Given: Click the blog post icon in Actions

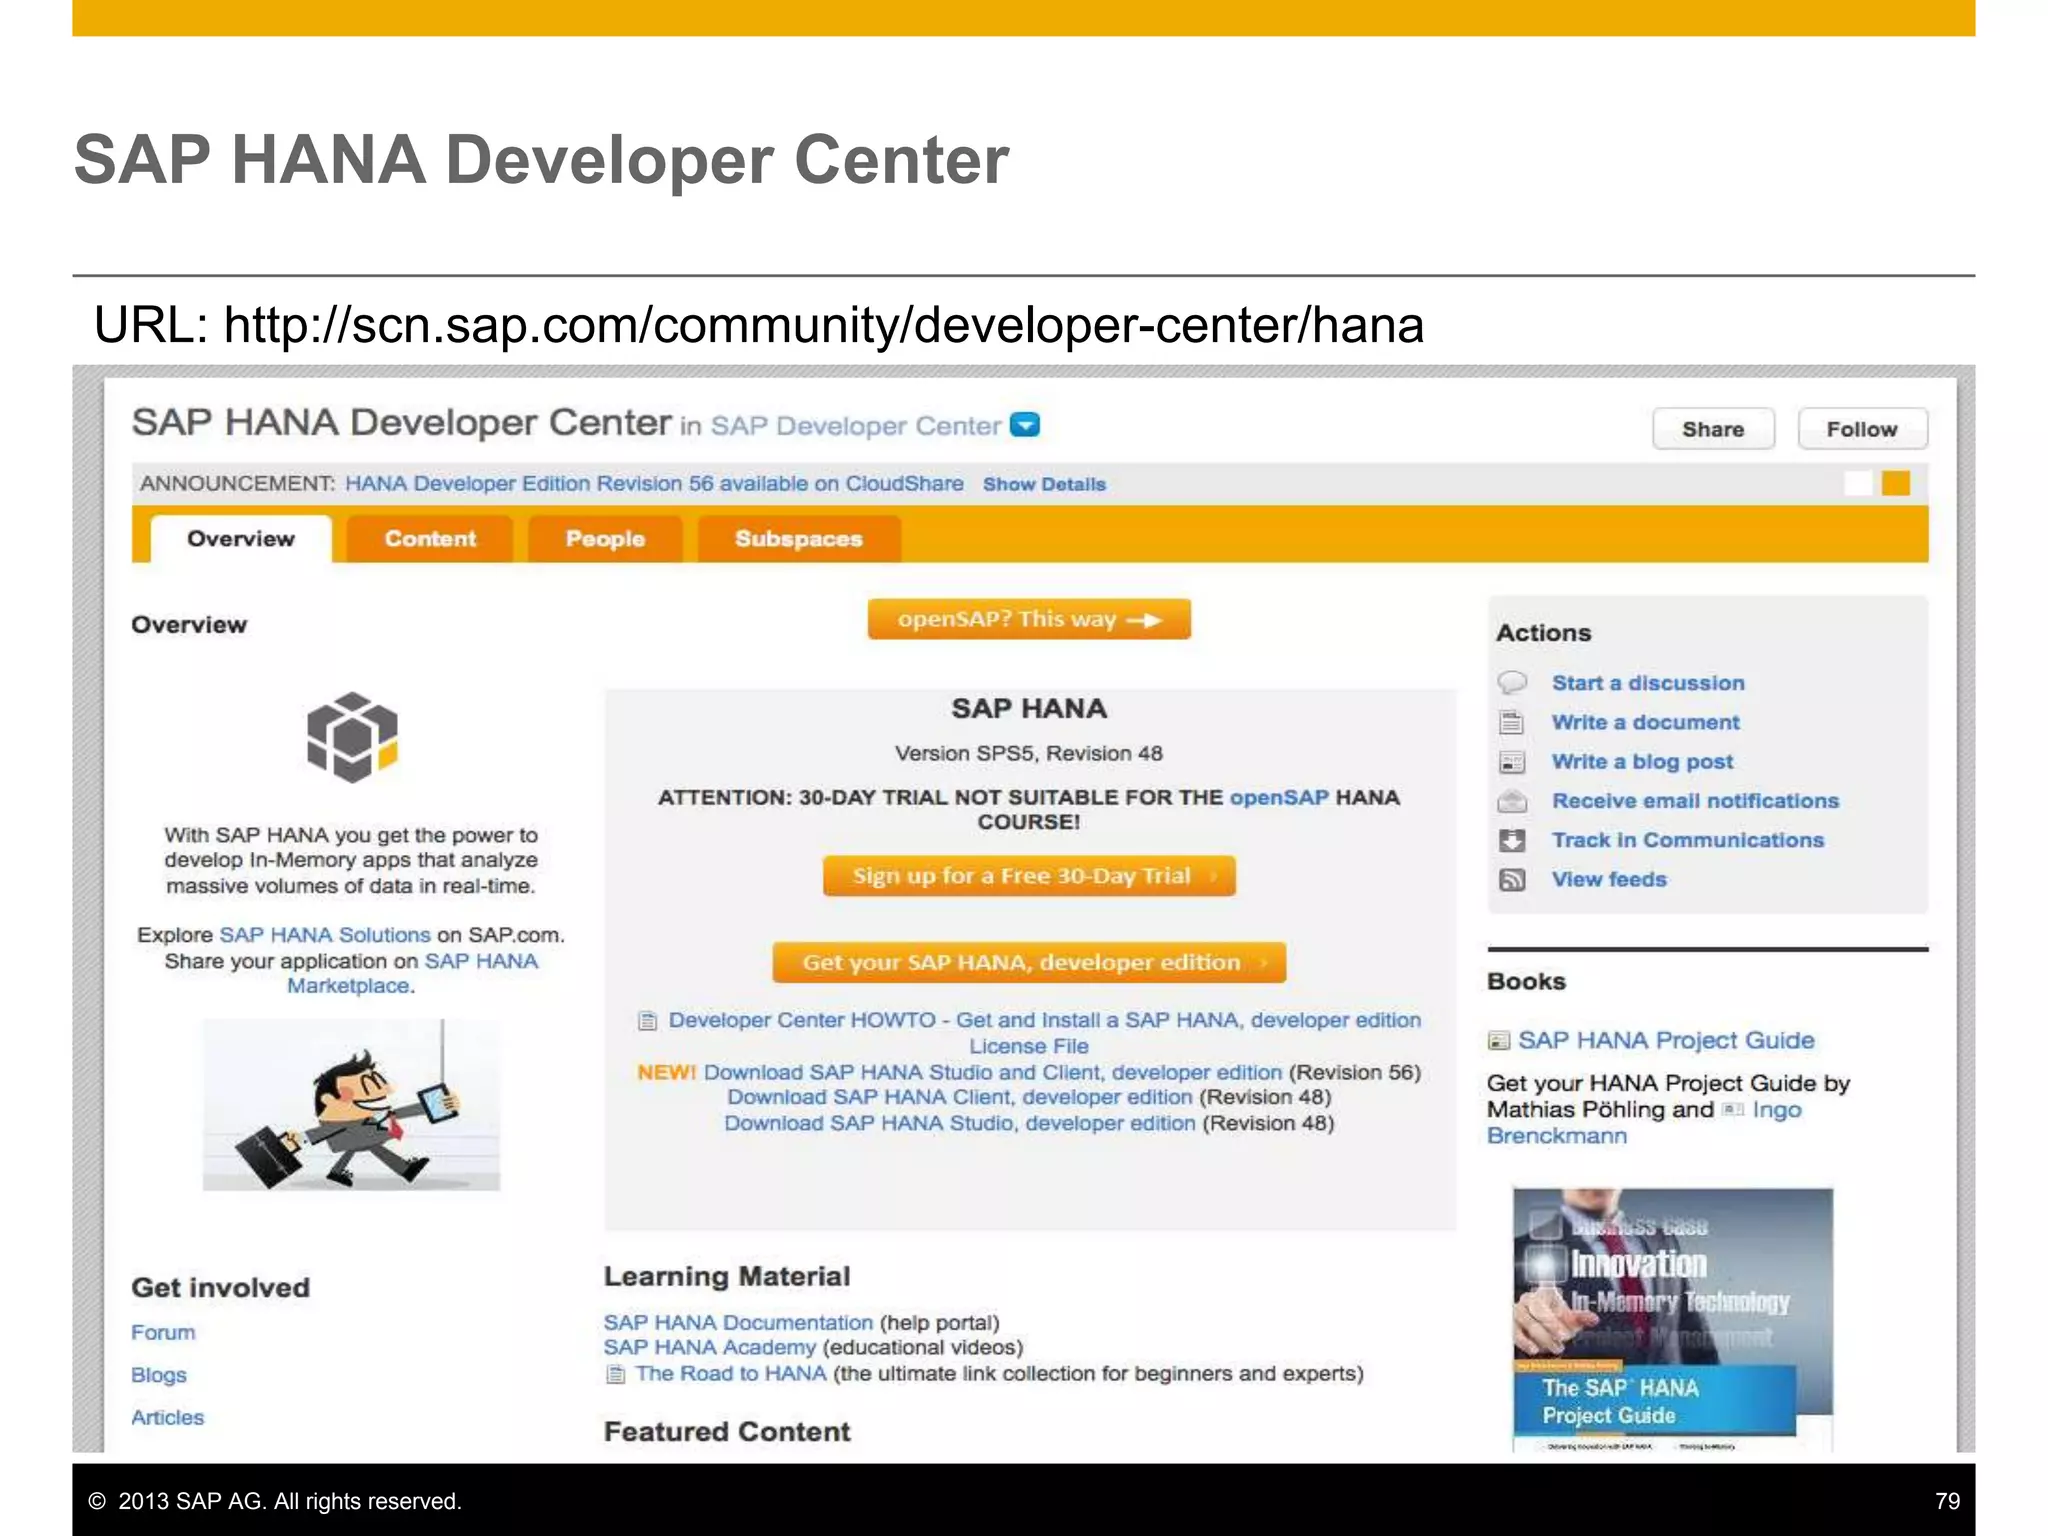Looking at the screenshot, I should (x=1512, y=762).
